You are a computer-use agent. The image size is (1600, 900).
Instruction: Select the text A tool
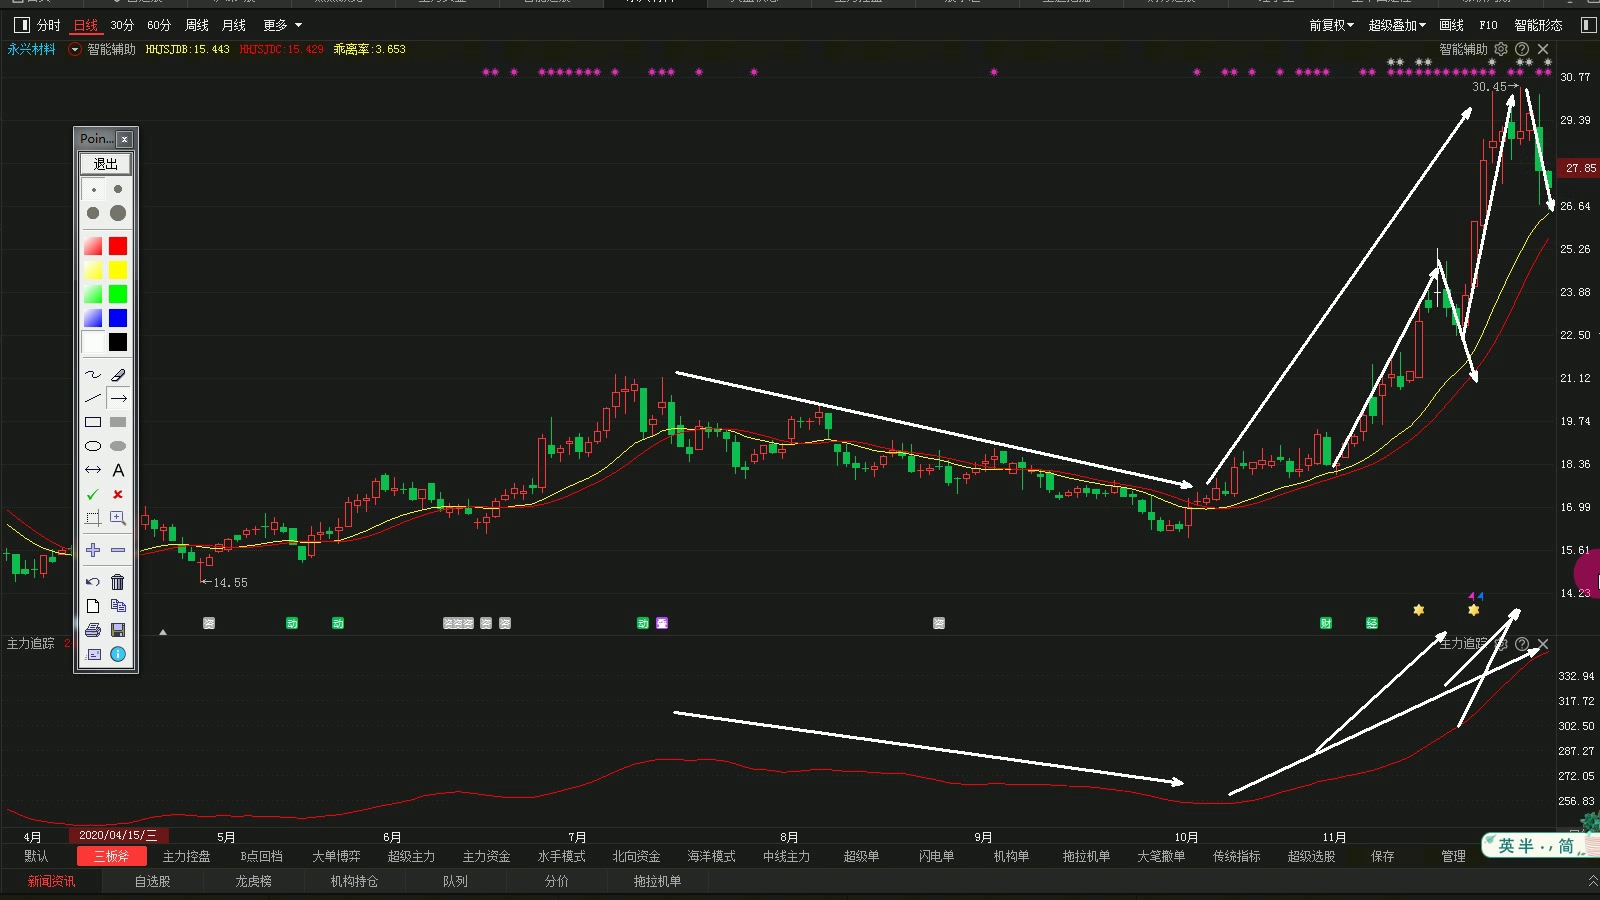coord(118,470)
